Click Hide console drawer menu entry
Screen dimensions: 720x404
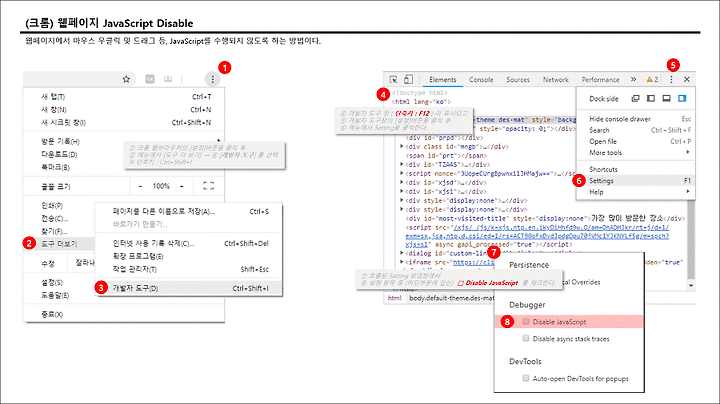click(x=636, y=119)
